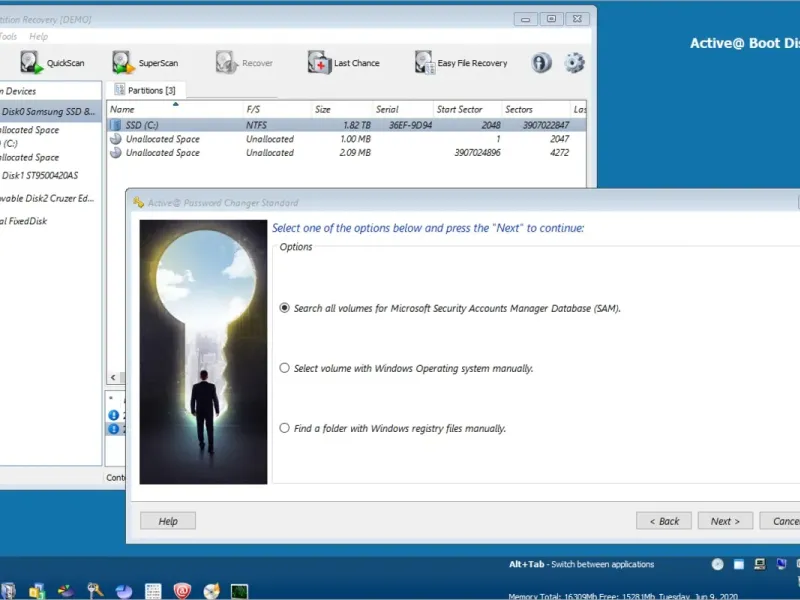Image resolution: width=800 pixels, height=600 pixels.
Task: Choose Select volume with Windows manually option
Action: [284, 368]
